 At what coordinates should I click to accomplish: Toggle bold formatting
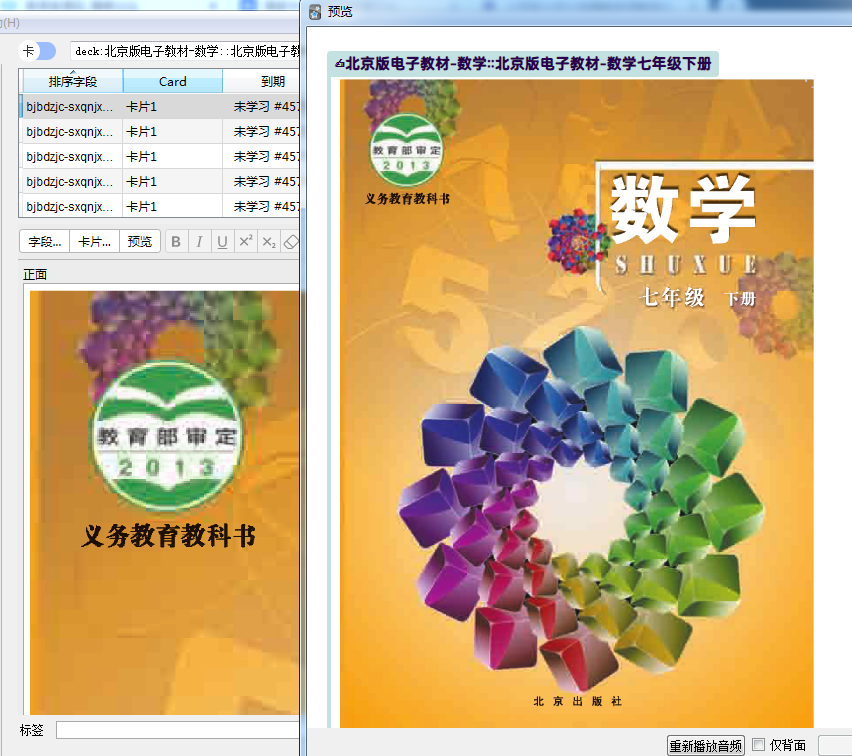(x=176, y=241)
